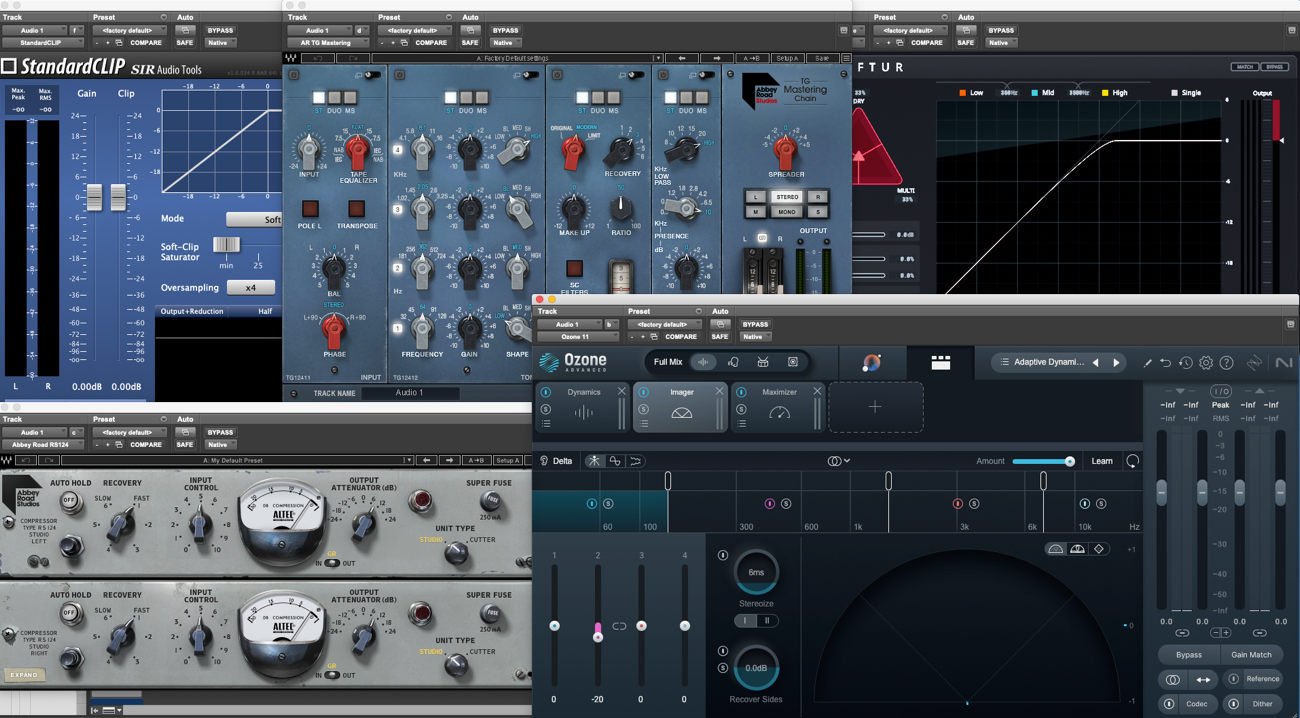Solo the Dynamics module with S button
The width and height of the screenshot is (1300, 718).
(x=546, y=407)
